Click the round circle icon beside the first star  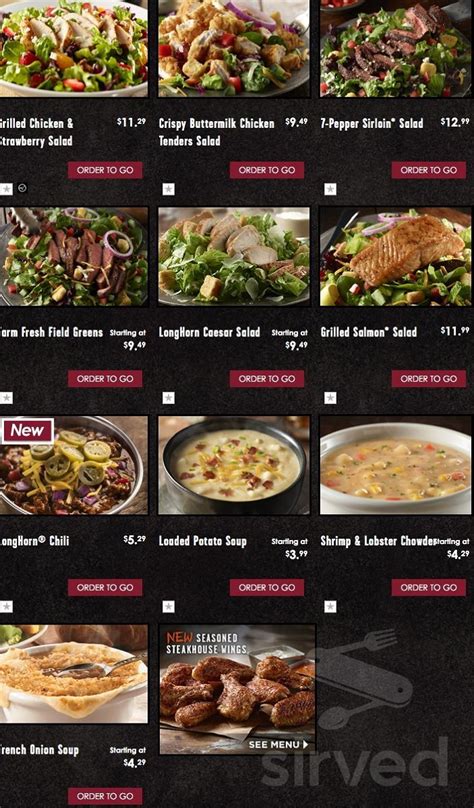tap(22, 188)
